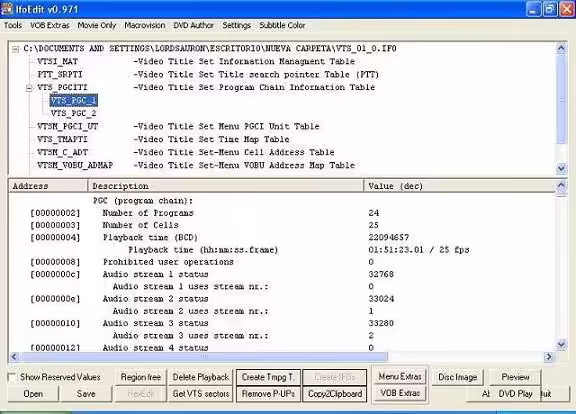
Task: Select the Number of Cells row
Action: [x=282, y=225]
